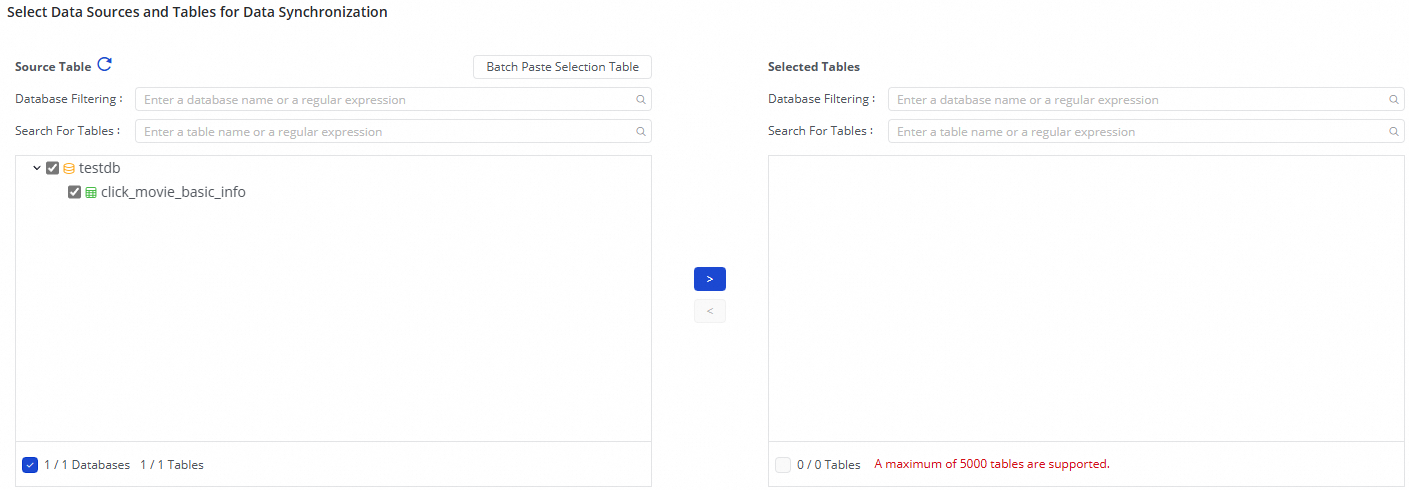Click the Batch Paste Selection Table button
The width and height of the screenshot is (1409, 490).
562,67
